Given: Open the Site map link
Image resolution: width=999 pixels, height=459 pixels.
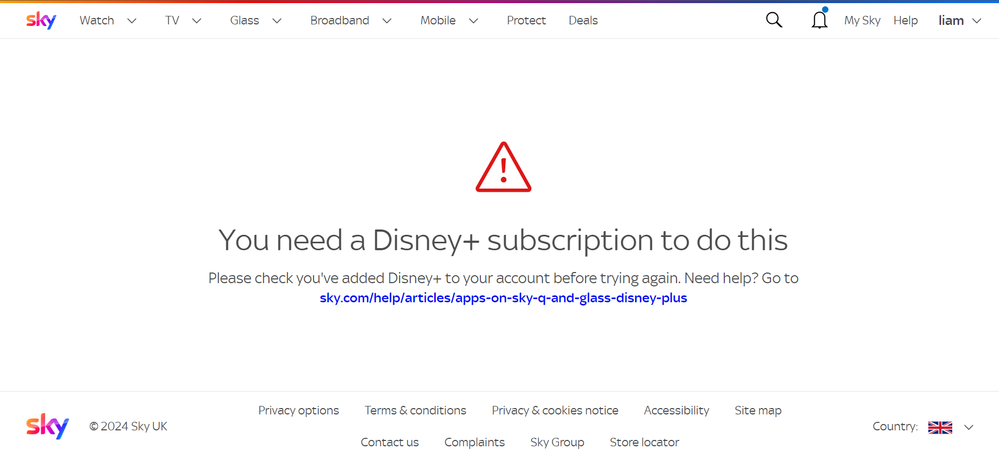Looking at the screenshot, I should point(758,411).
